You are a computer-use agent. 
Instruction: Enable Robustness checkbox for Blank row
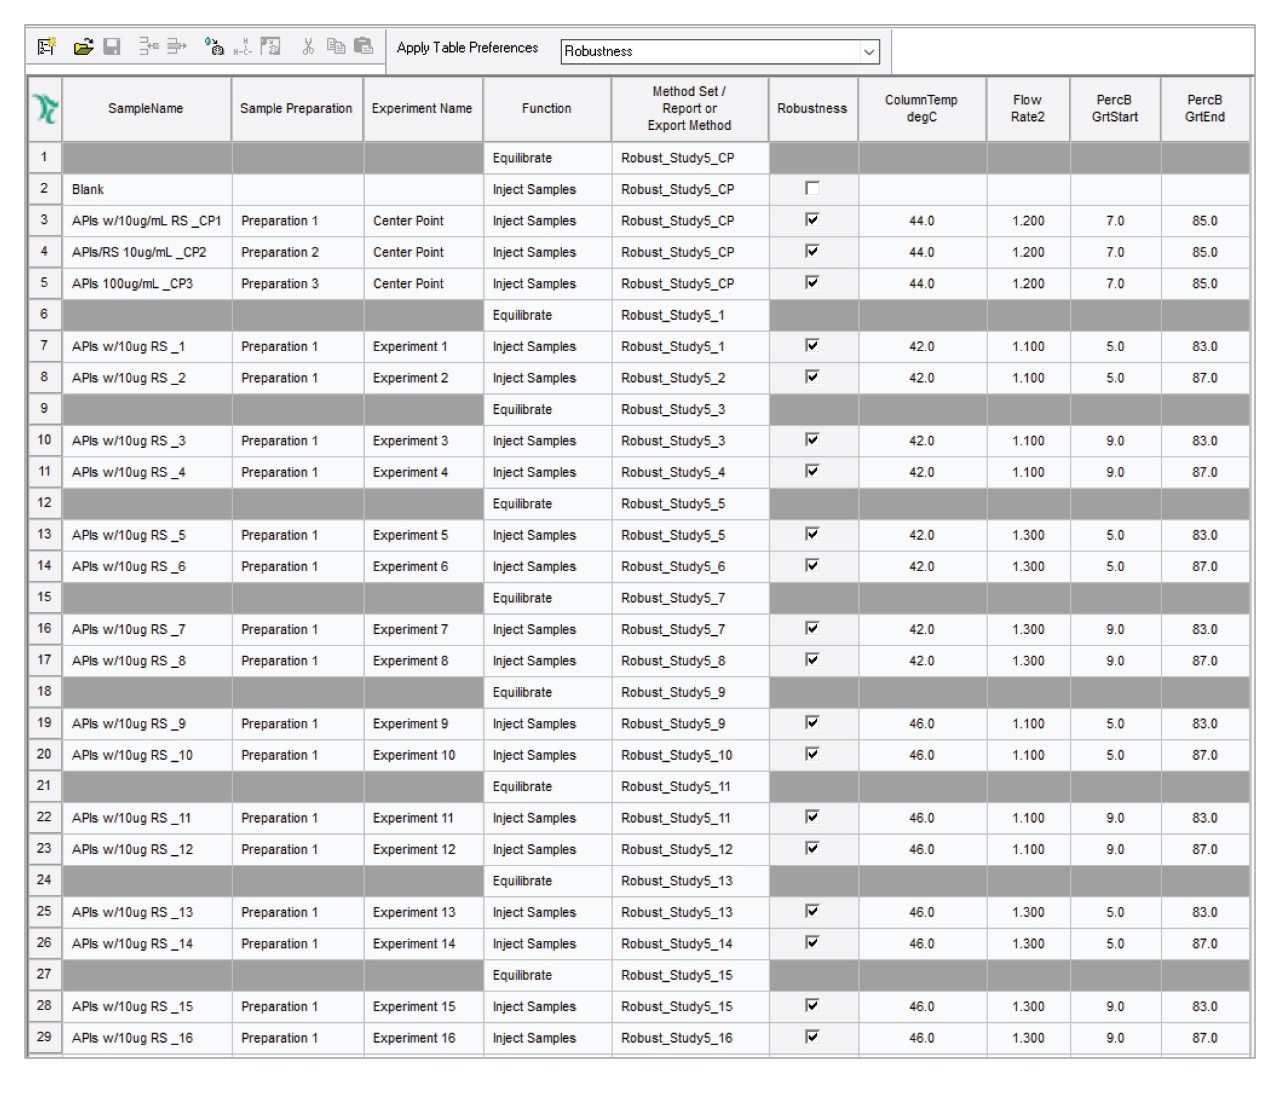[x=812, y=188]
